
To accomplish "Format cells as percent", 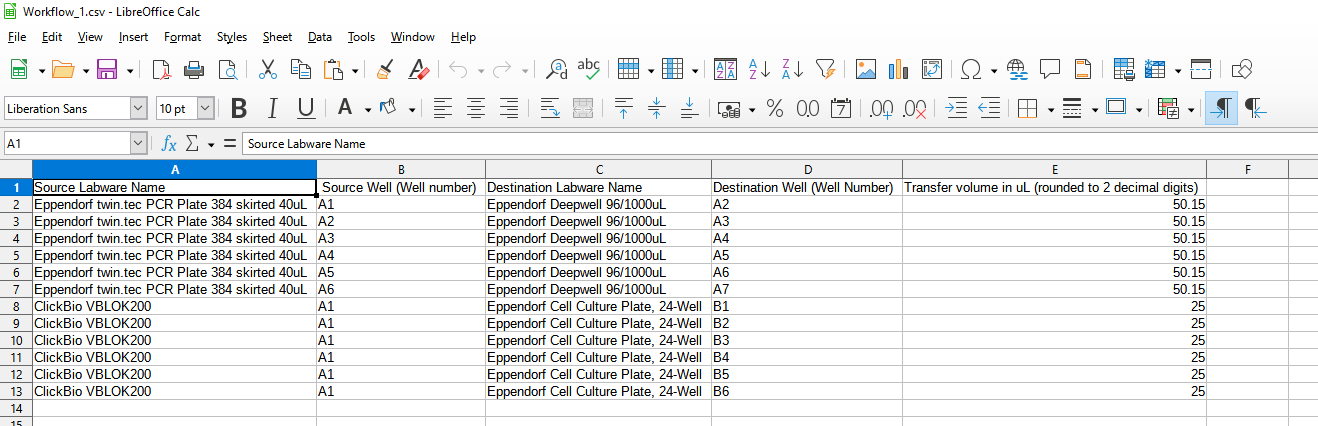I will click(774, 108).
